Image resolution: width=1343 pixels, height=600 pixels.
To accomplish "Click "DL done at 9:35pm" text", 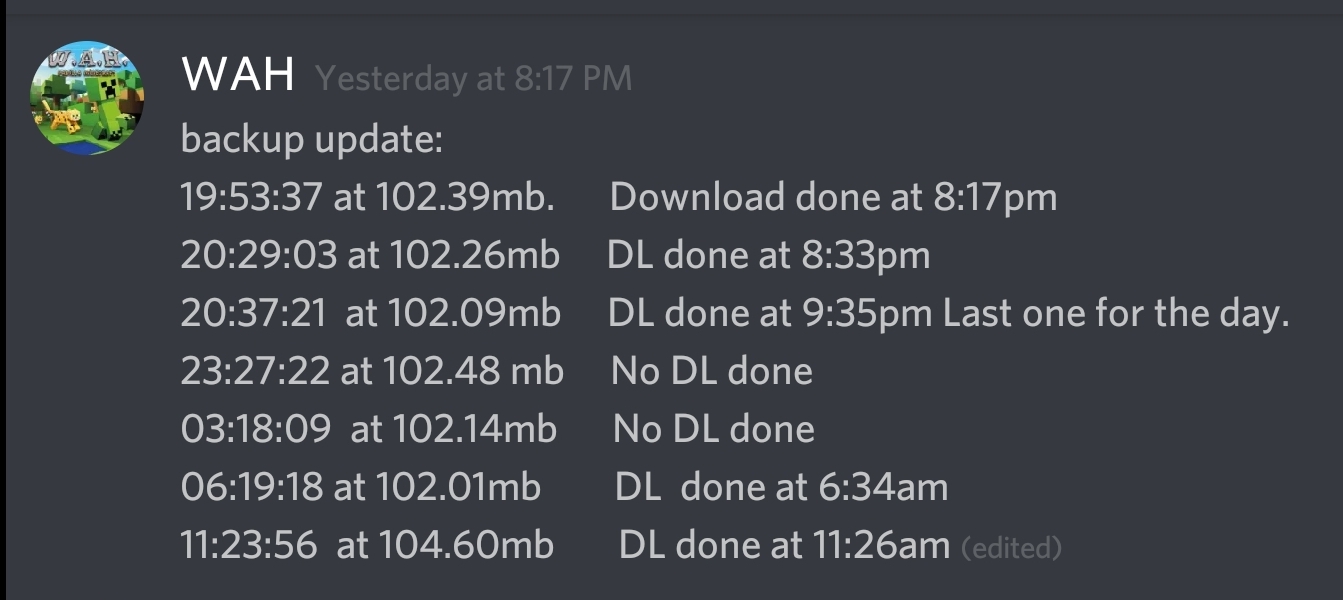I will 770,313.
